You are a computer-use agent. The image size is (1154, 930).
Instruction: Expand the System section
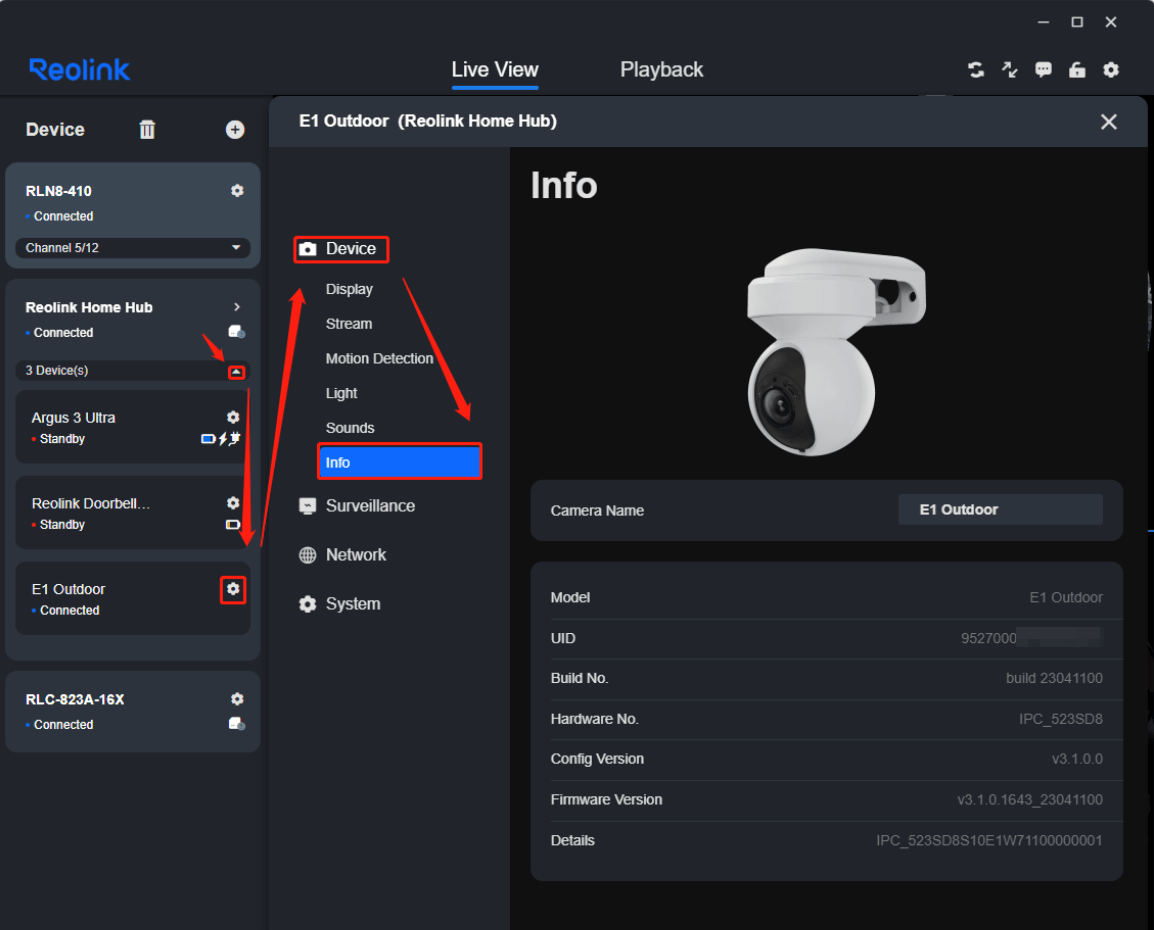[x=353, y=604]
